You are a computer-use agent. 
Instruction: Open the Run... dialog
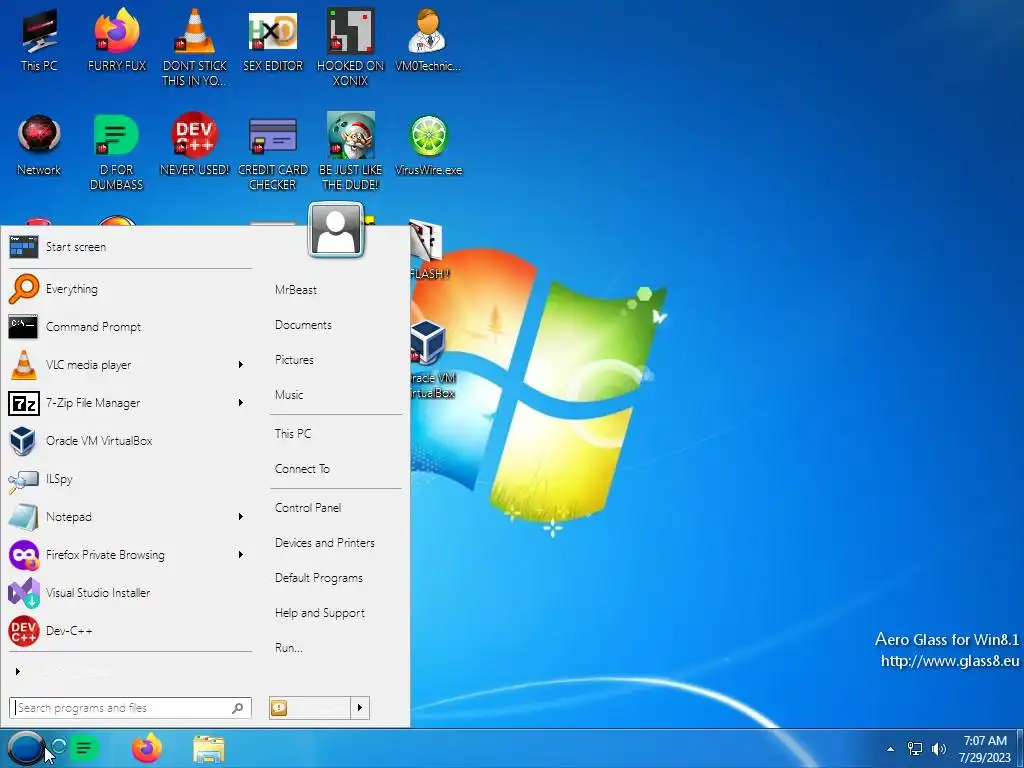pyautogui.click(x=289, y=648)
